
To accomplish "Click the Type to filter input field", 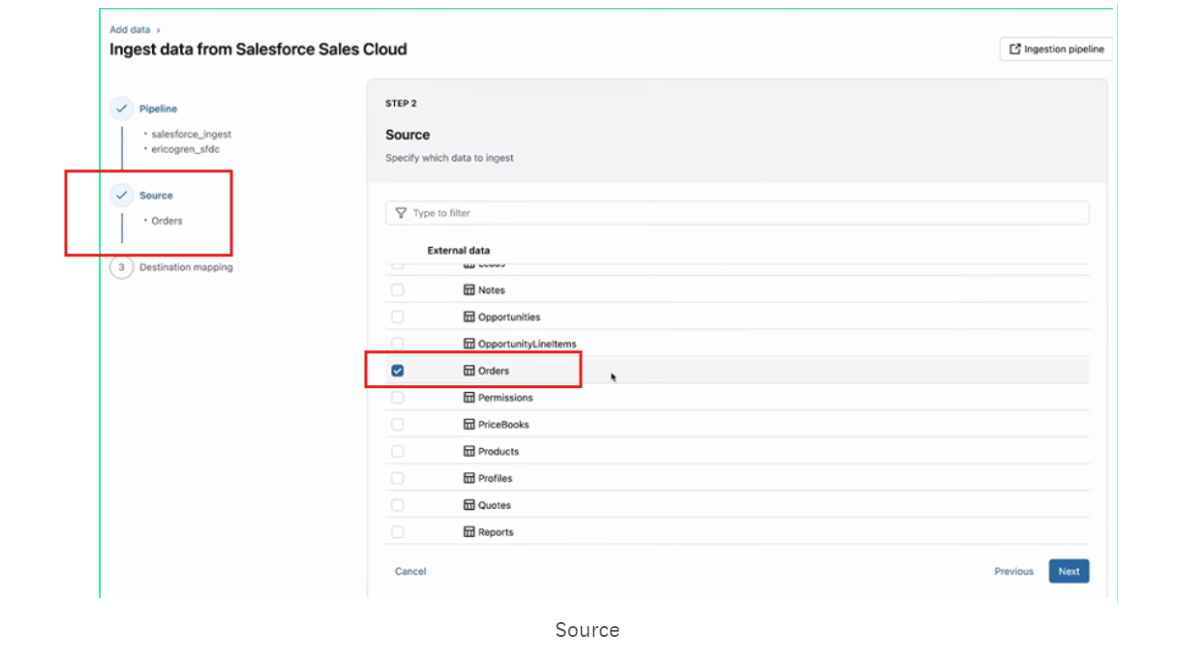I will click(x=700, y=212).
